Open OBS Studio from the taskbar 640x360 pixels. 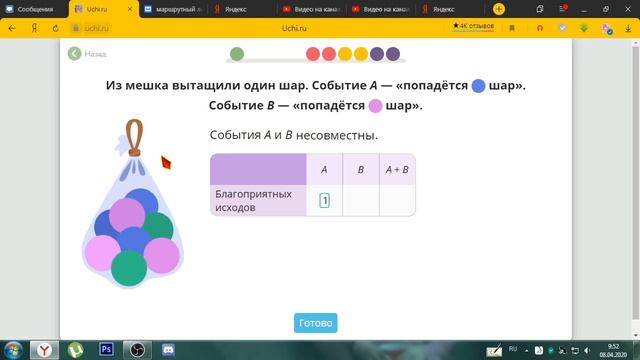[138, 350]
